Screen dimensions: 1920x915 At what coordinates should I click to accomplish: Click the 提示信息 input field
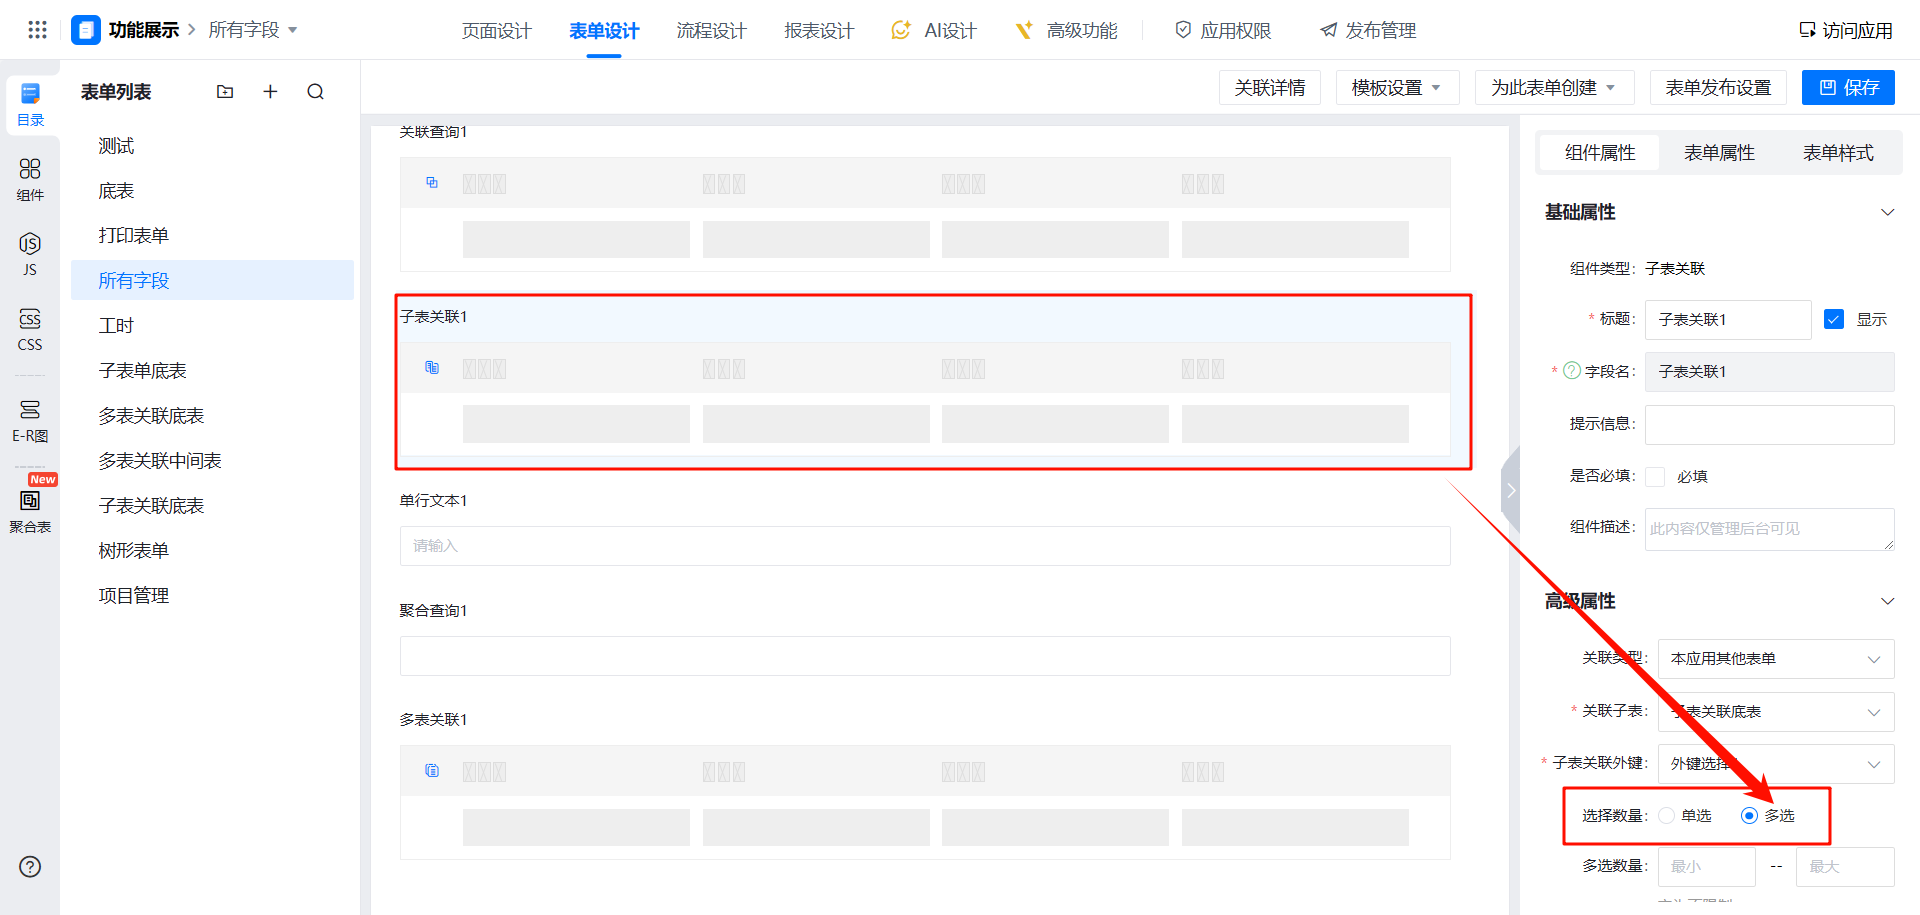(1769, 425)
